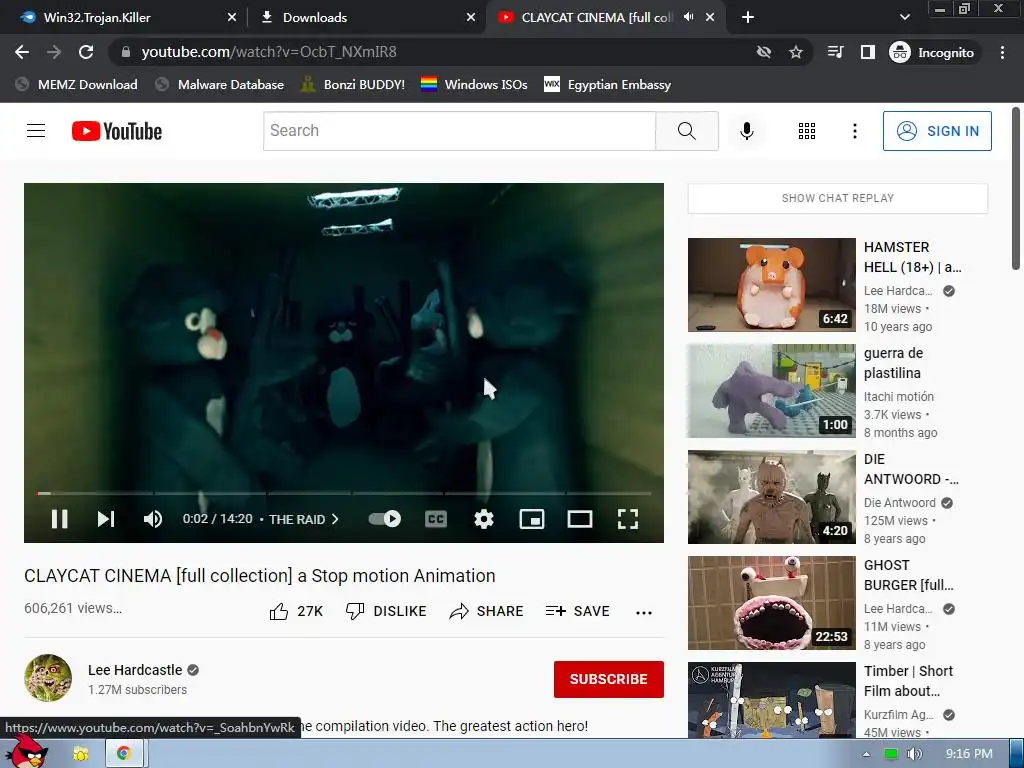Mute the video player volume
Image resolution: width=1024 pixels, height=768 pixels.
153,519
